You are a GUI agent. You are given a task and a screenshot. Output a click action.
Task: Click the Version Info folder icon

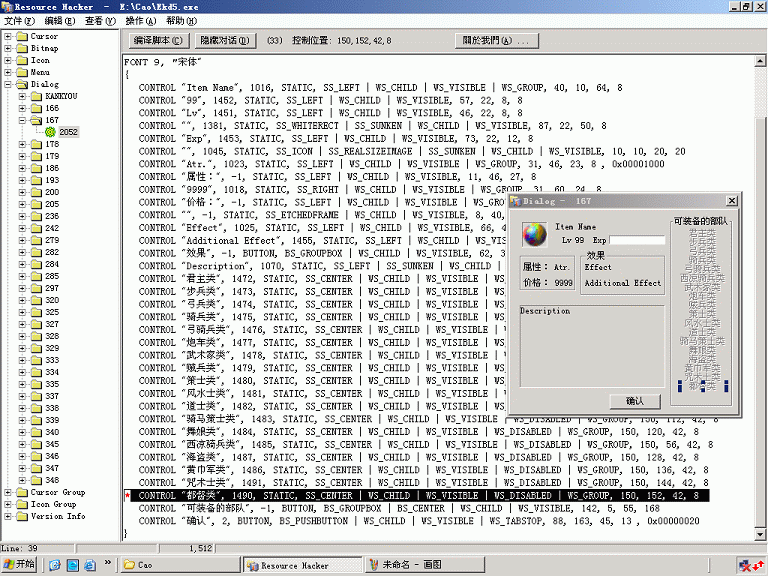[x=20, y=516]
